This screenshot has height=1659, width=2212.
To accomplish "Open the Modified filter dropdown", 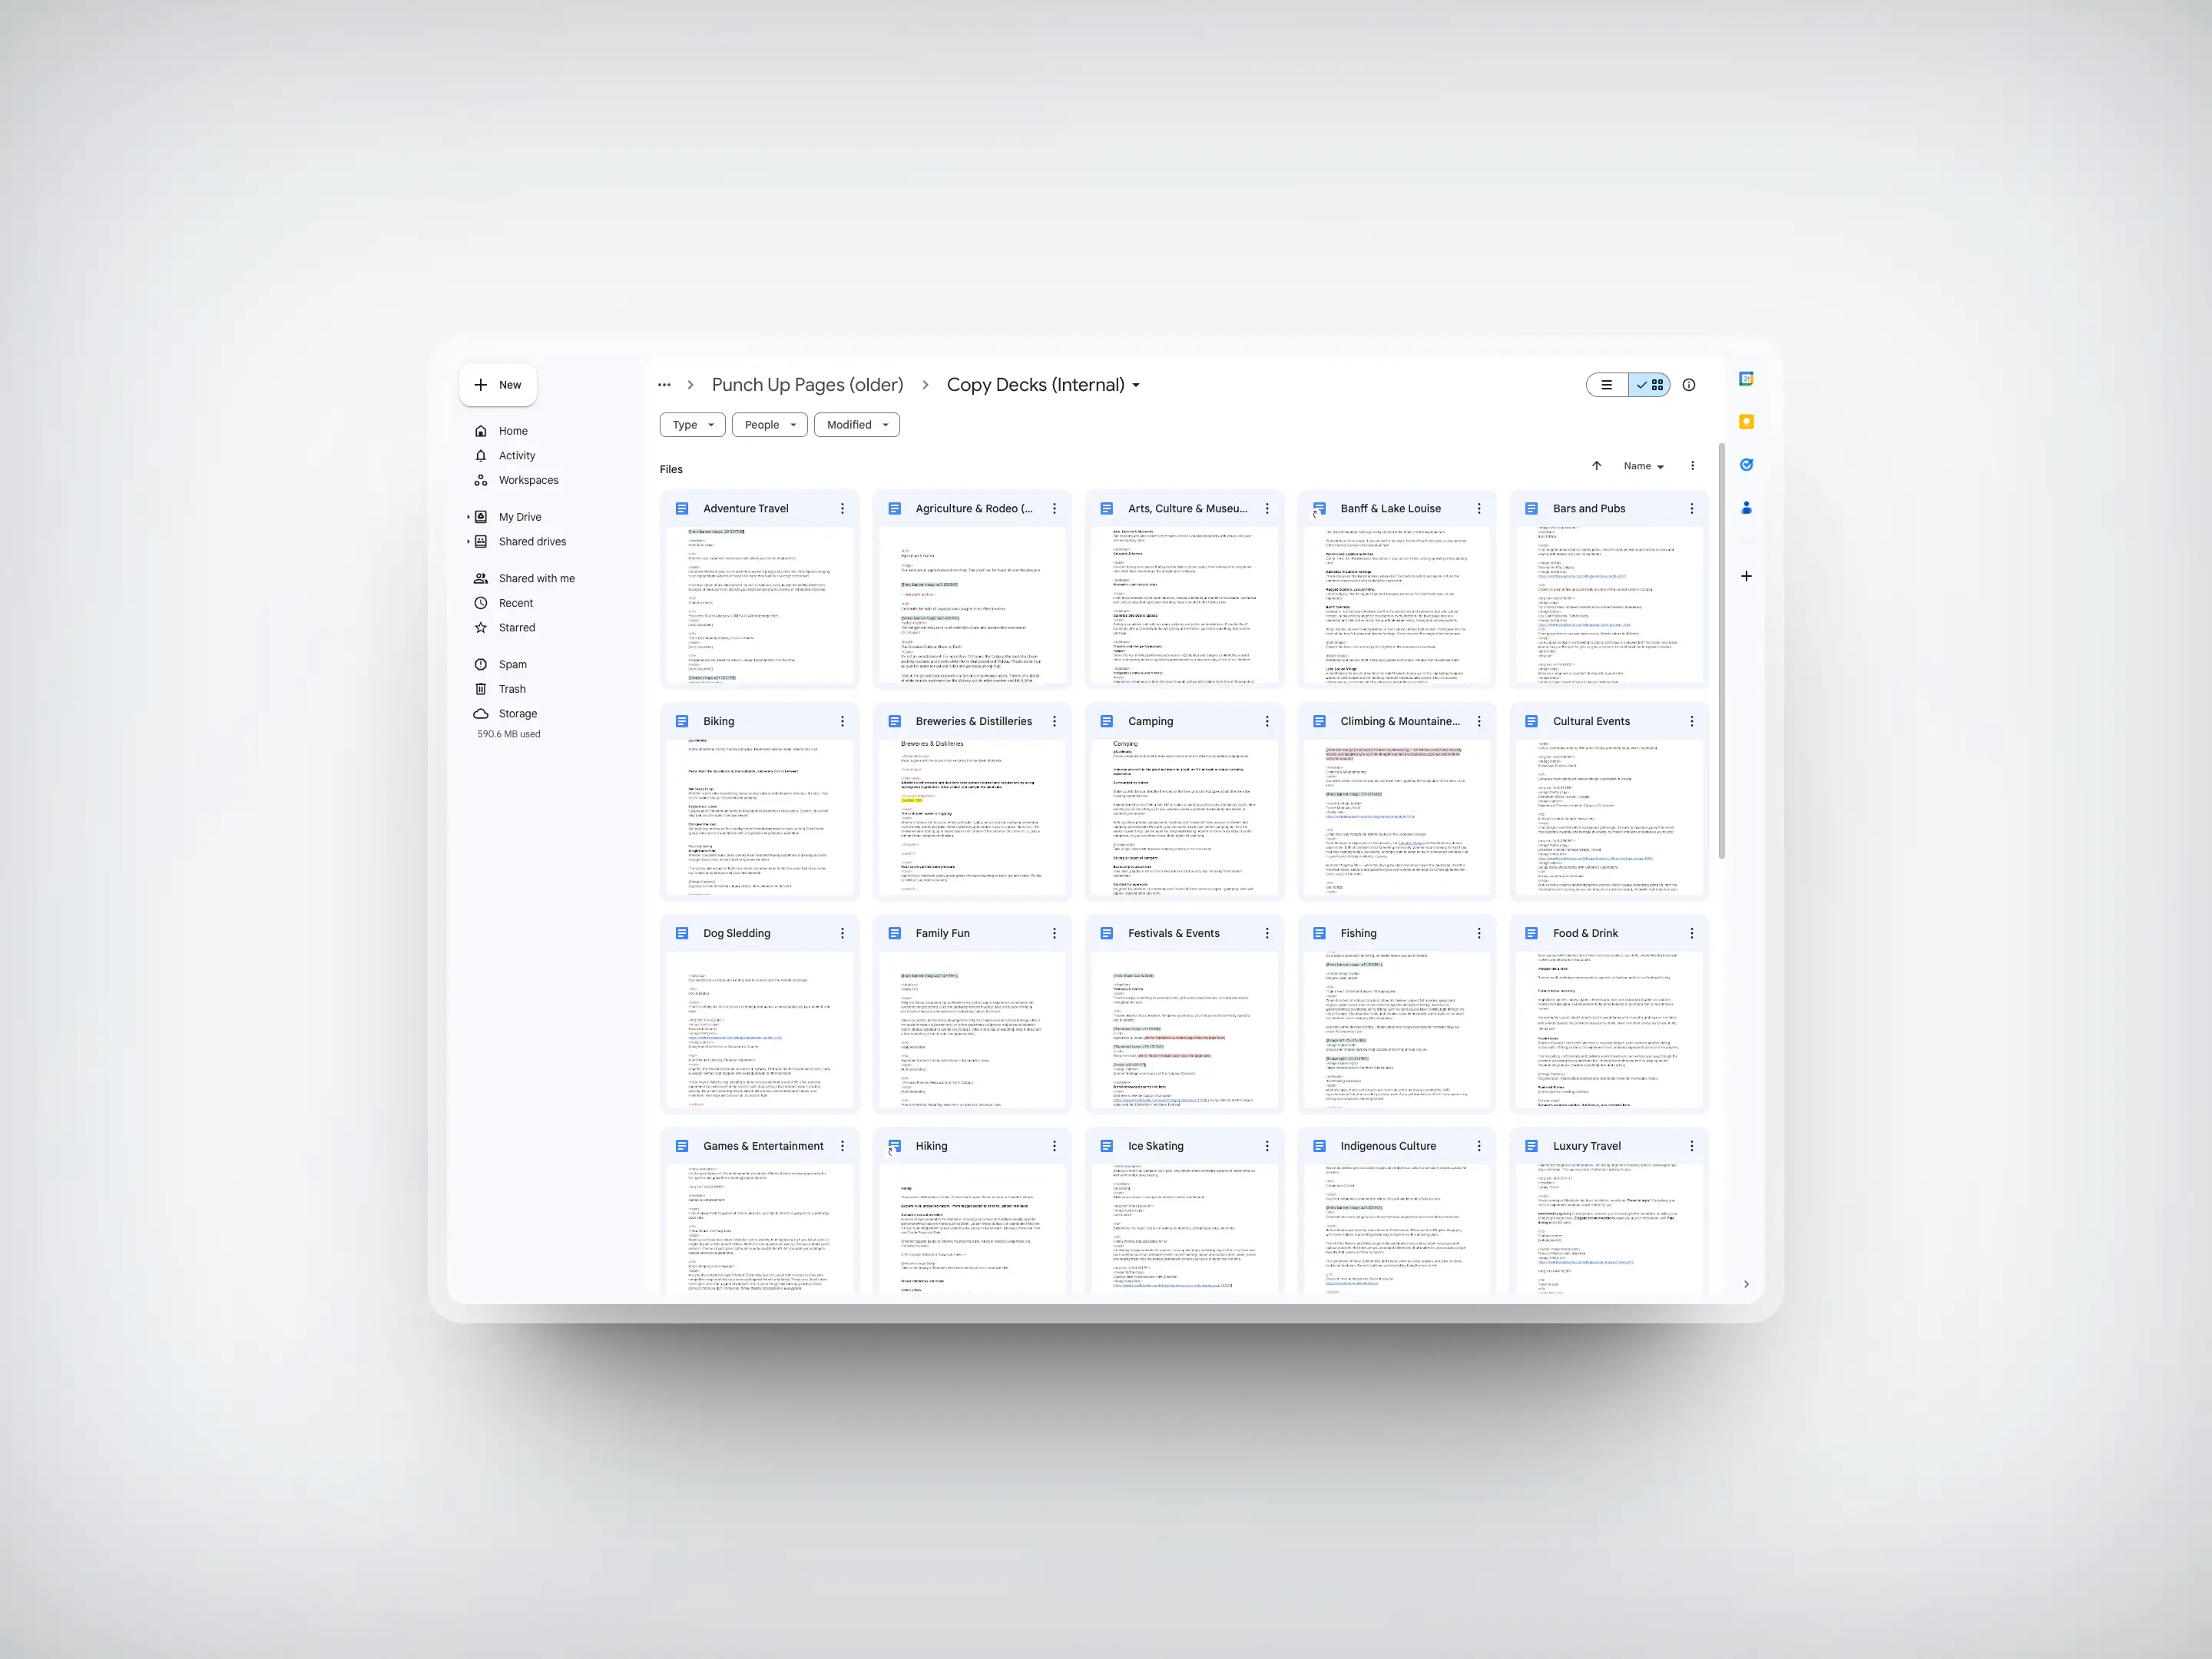I will click(x=857, y=425).
